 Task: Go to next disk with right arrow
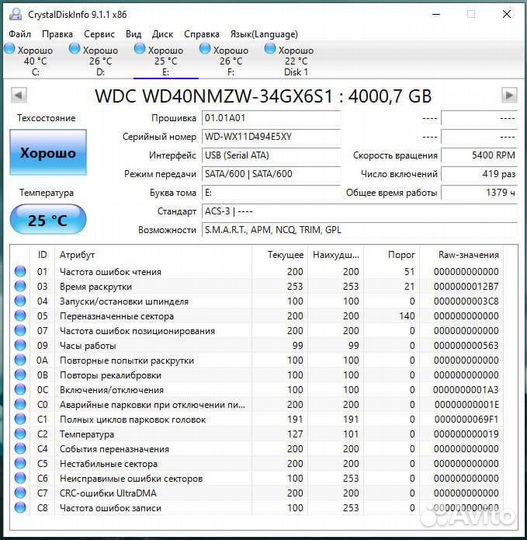(509, 95)
